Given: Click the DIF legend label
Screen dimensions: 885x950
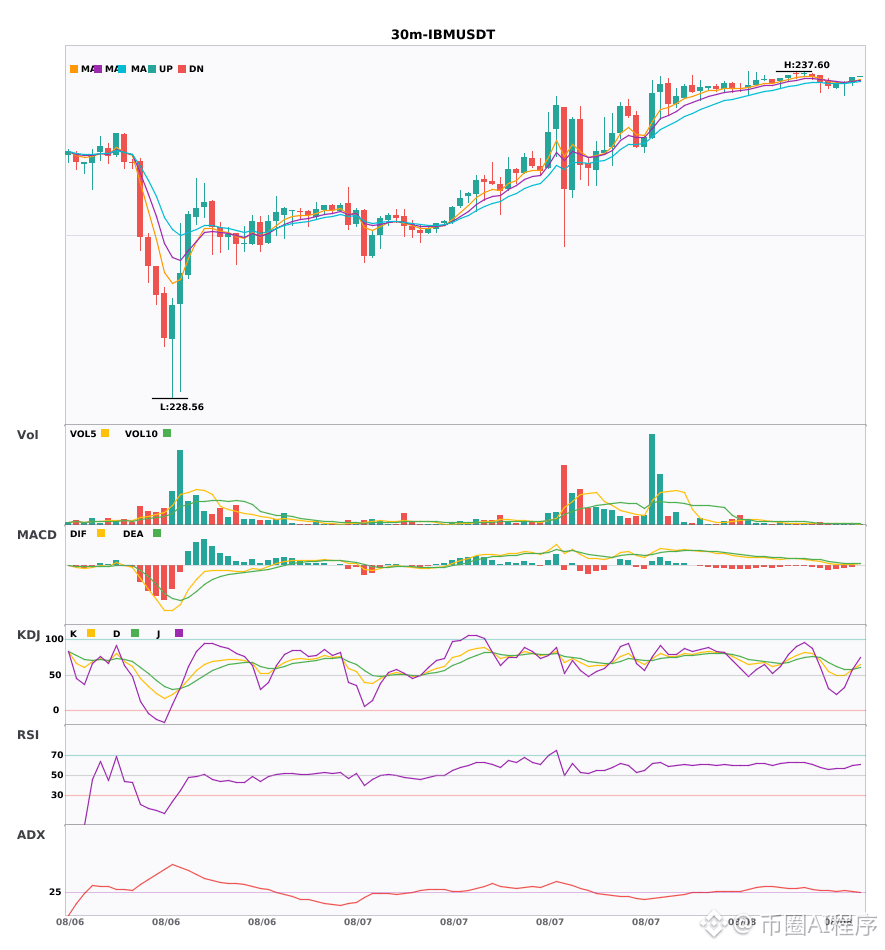Looking at the screenshot, I should tap(78, 534).
